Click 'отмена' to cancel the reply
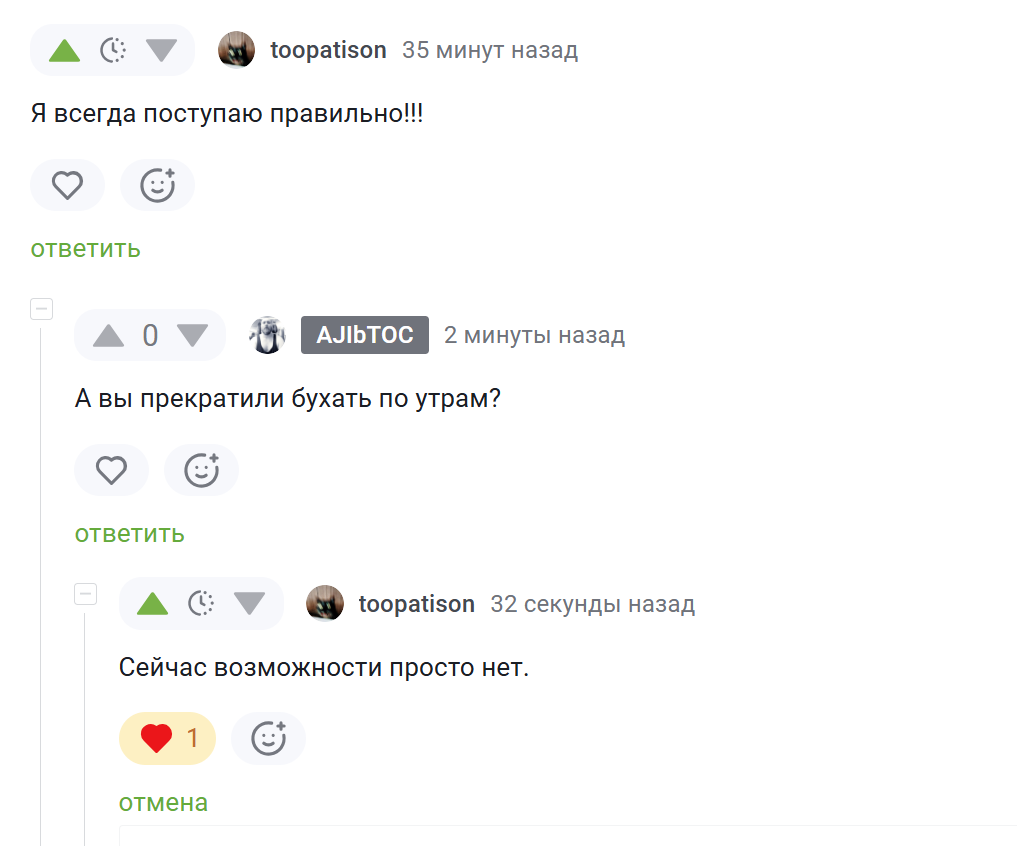The width and height of the screenshot is (1017, 846). click(x=163, y=802)
